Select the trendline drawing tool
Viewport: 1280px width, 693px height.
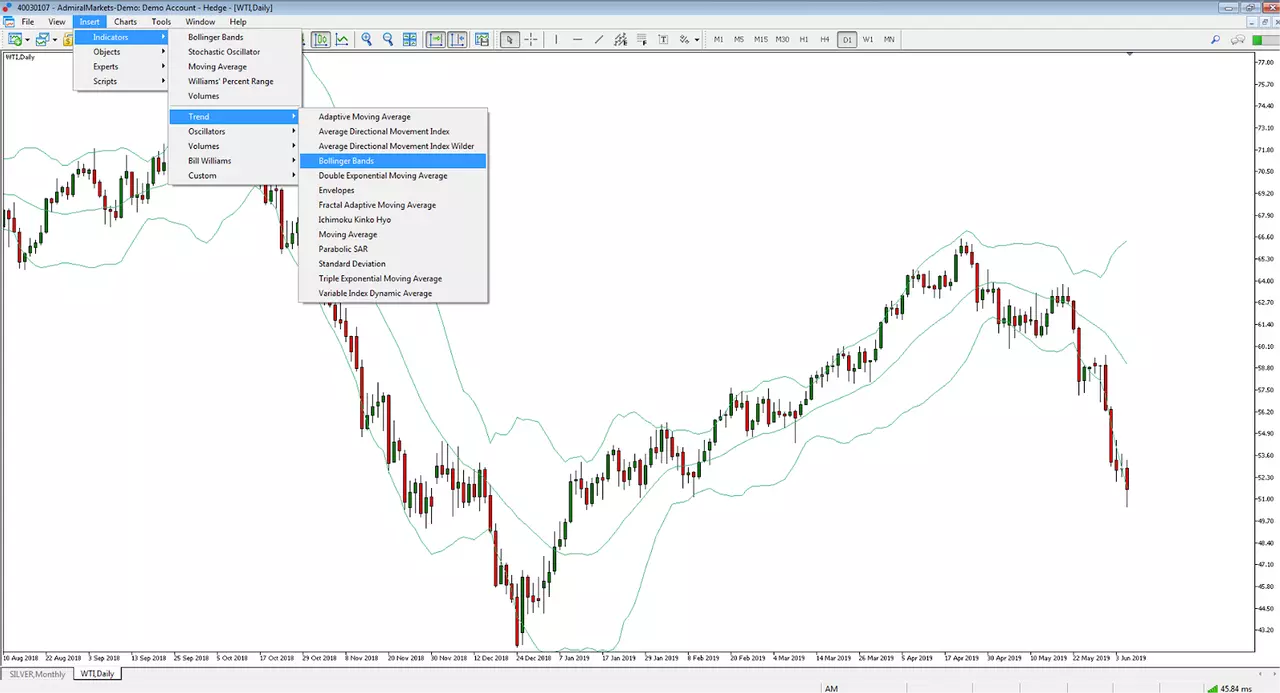tap(599, 39)
